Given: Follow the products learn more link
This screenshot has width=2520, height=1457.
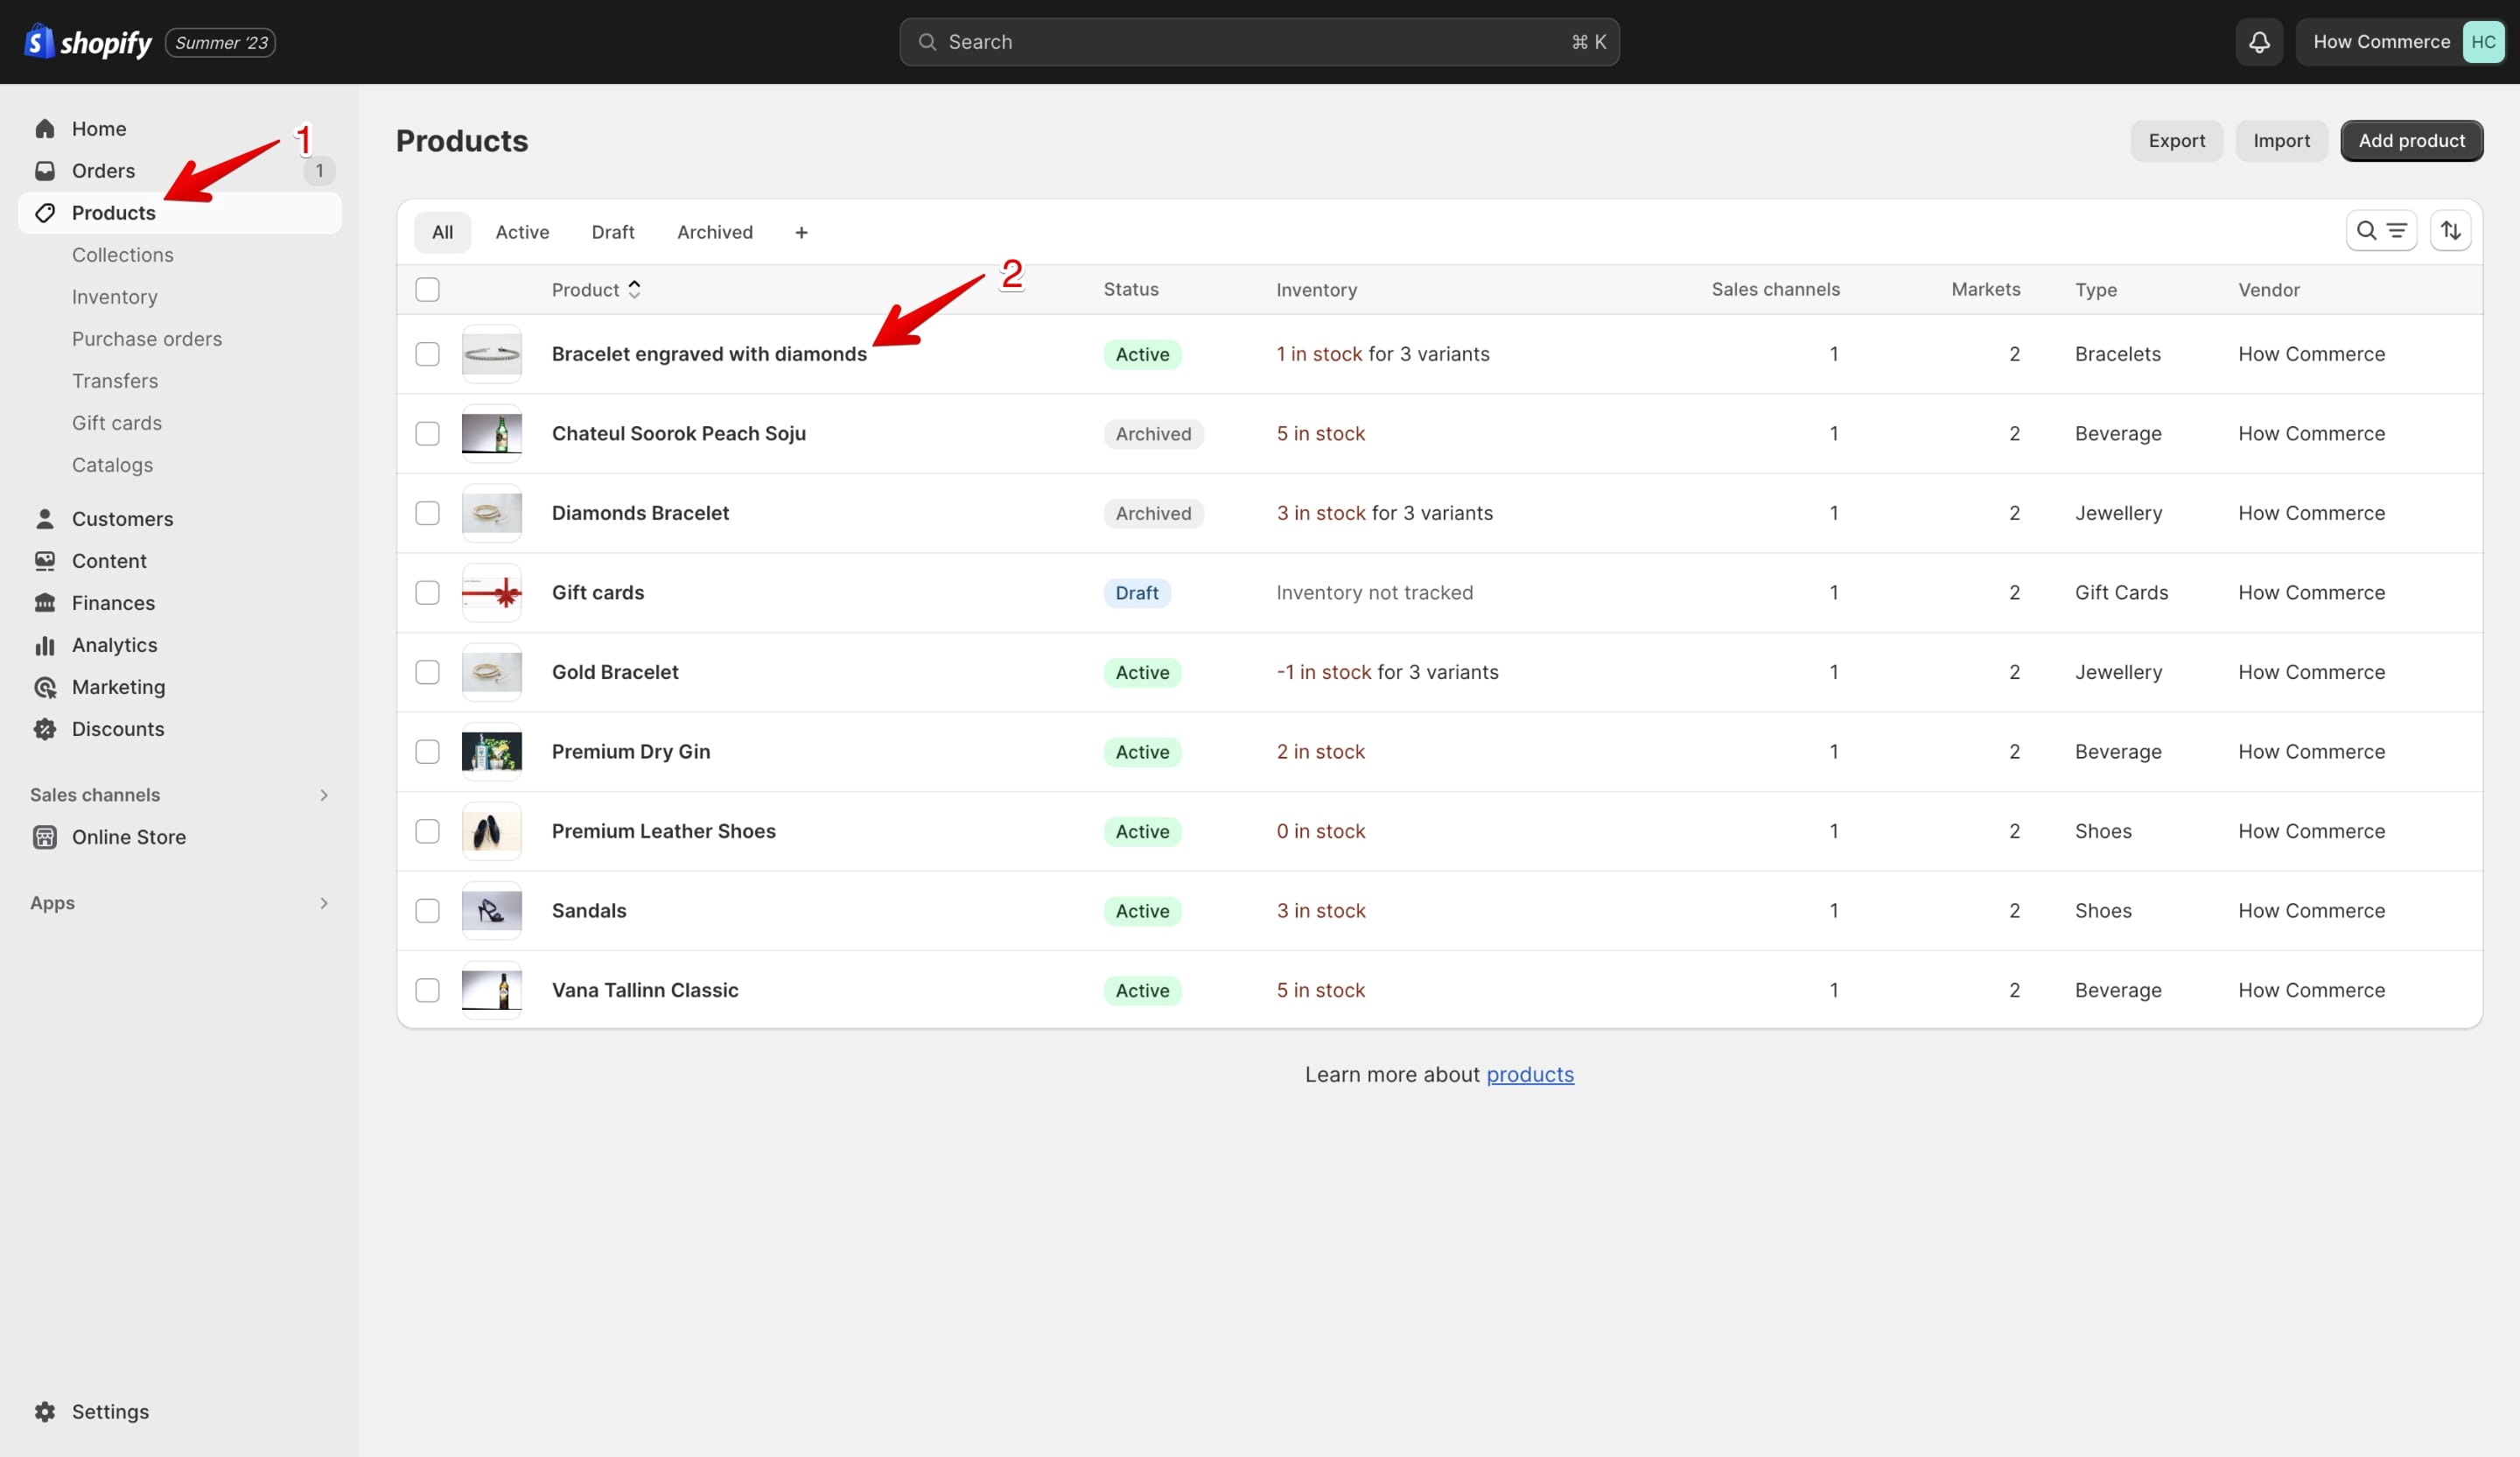Looking at the screenshot, I should click(1530, 1075).
